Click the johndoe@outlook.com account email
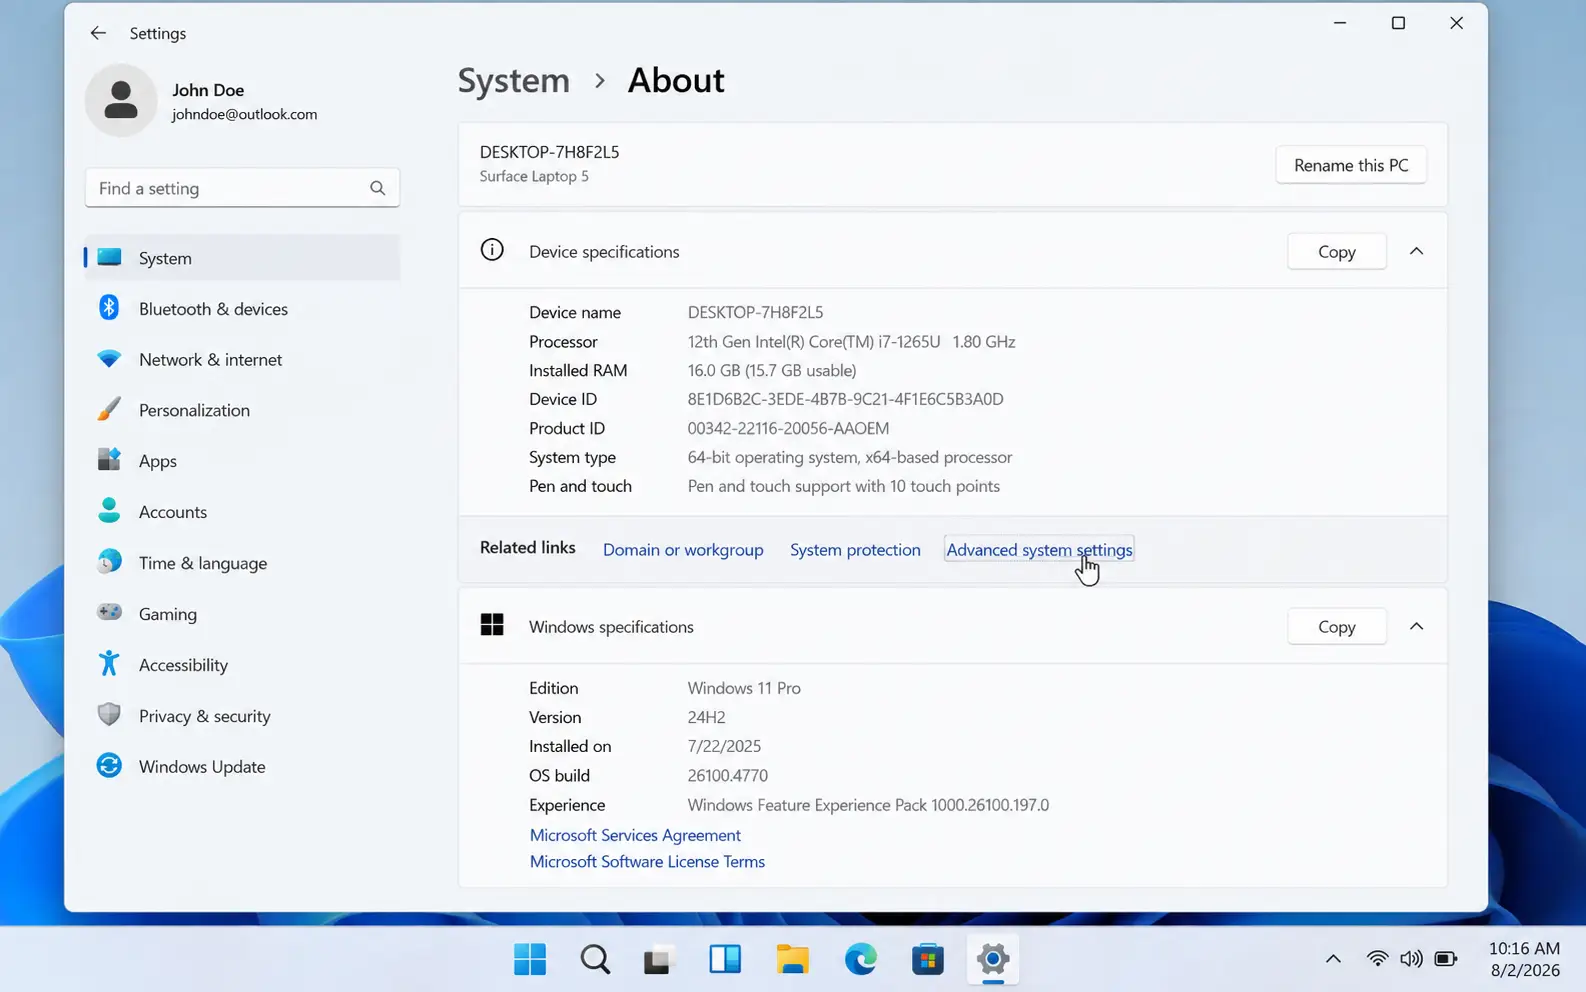The height and width of the screenshot is (992, 1586). [x=244, y=114]
